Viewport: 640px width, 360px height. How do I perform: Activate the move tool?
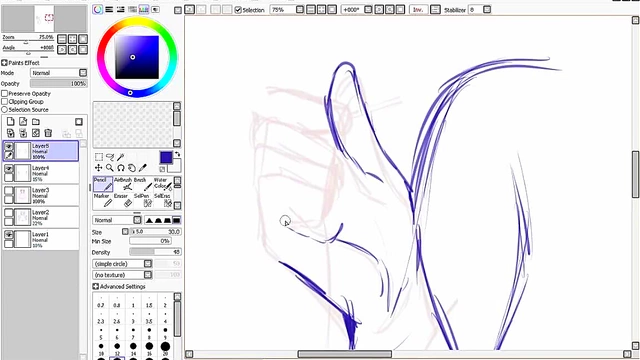click(99, 168)
